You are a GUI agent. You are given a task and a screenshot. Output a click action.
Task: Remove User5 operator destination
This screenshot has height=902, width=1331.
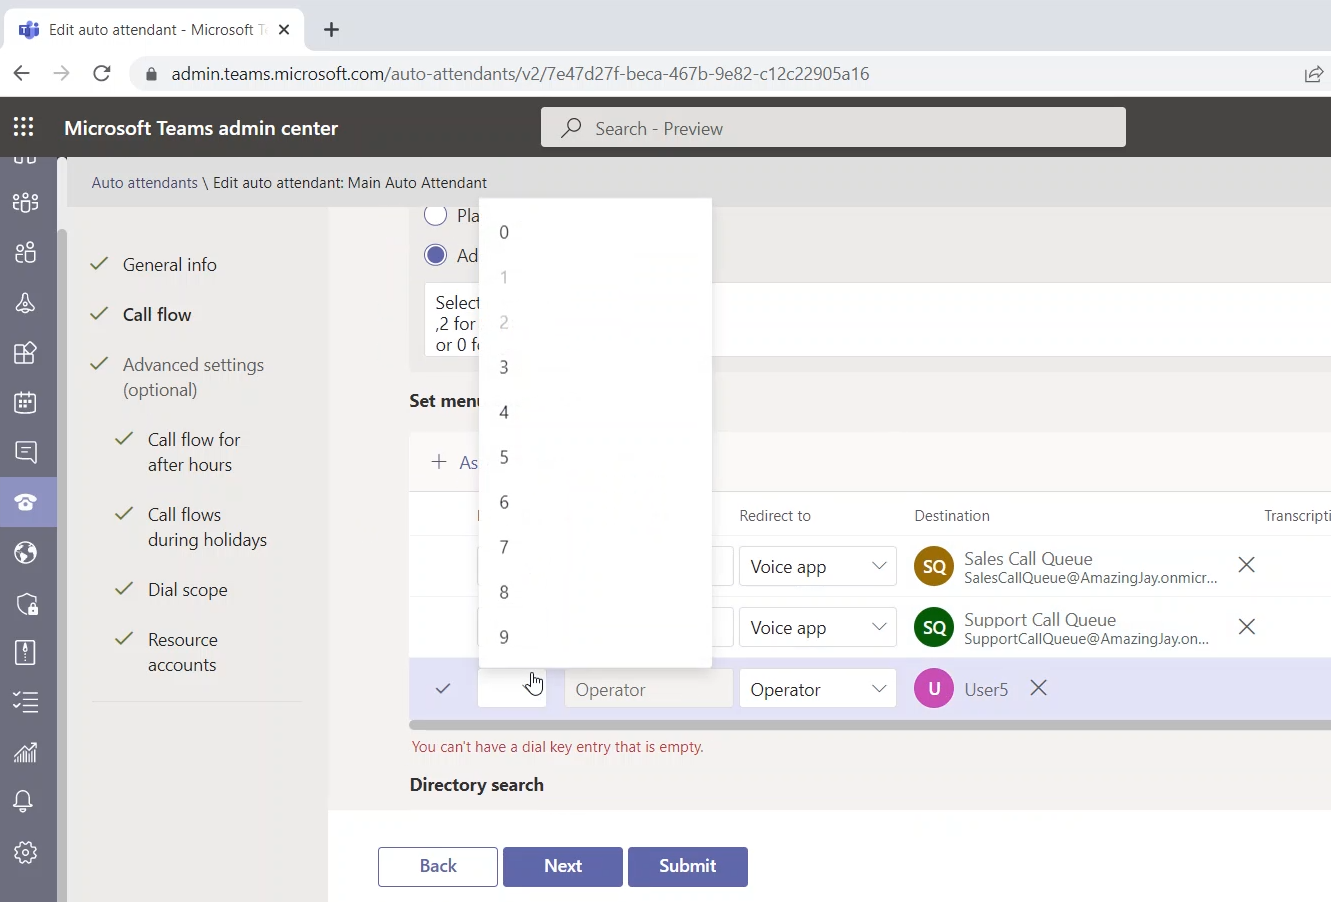[x=1039, y=688]
